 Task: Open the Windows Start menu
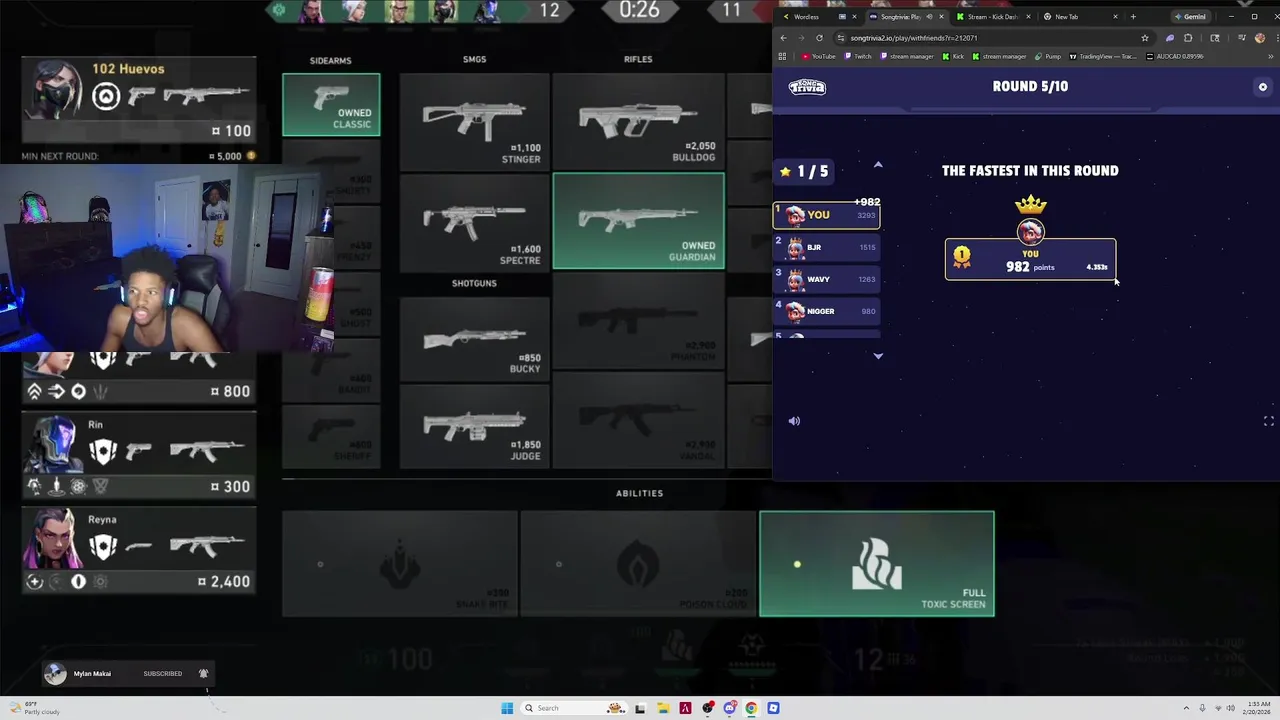(x=507, y=708)
